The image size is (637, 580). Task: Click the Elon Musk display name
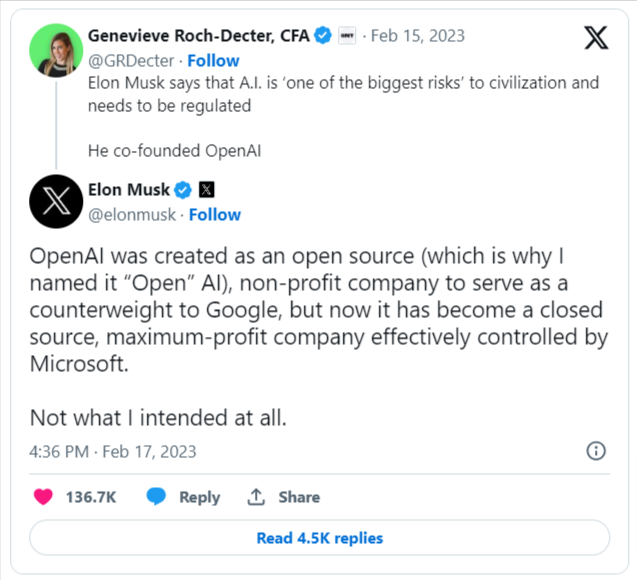coord(129,189)
